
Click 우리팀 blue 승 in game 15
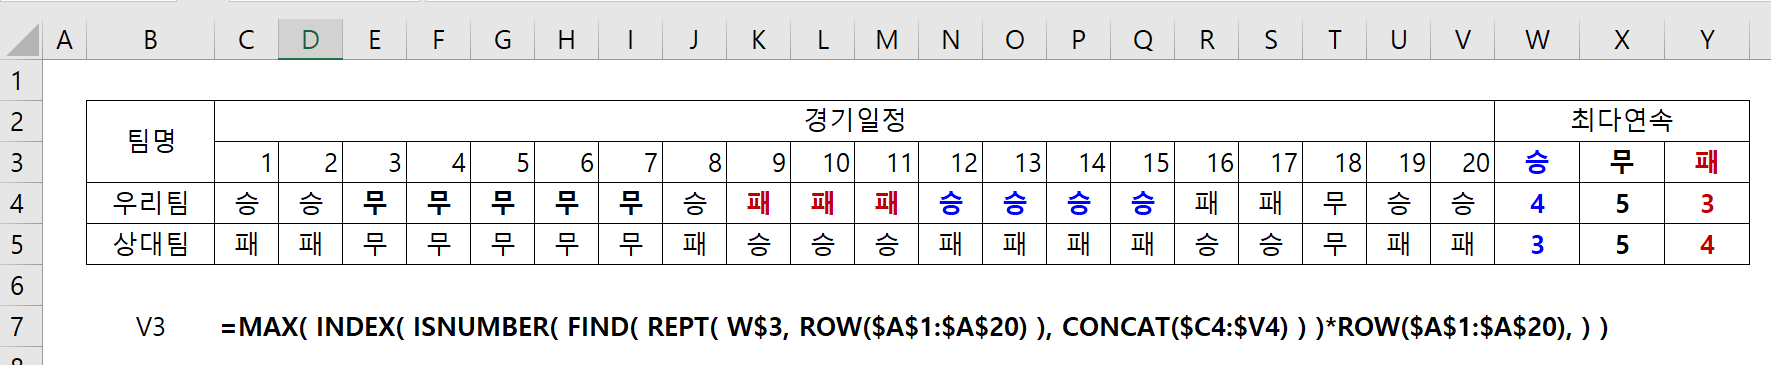[1142, 203]
